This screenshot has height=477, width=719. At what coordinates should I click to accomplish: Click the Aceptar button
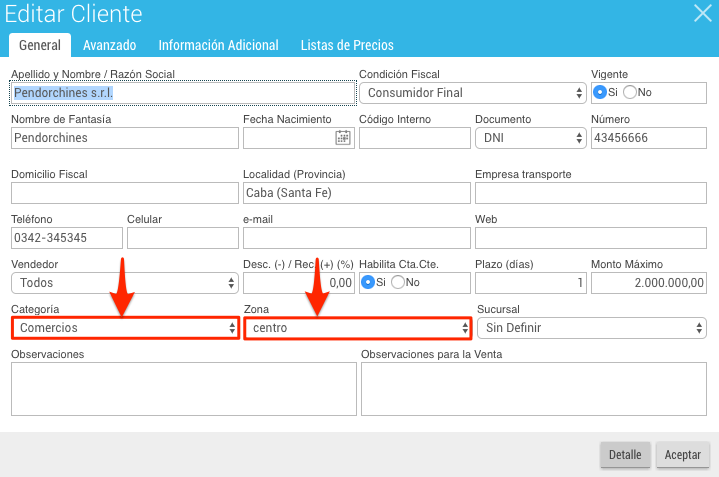tap(683, 455)
